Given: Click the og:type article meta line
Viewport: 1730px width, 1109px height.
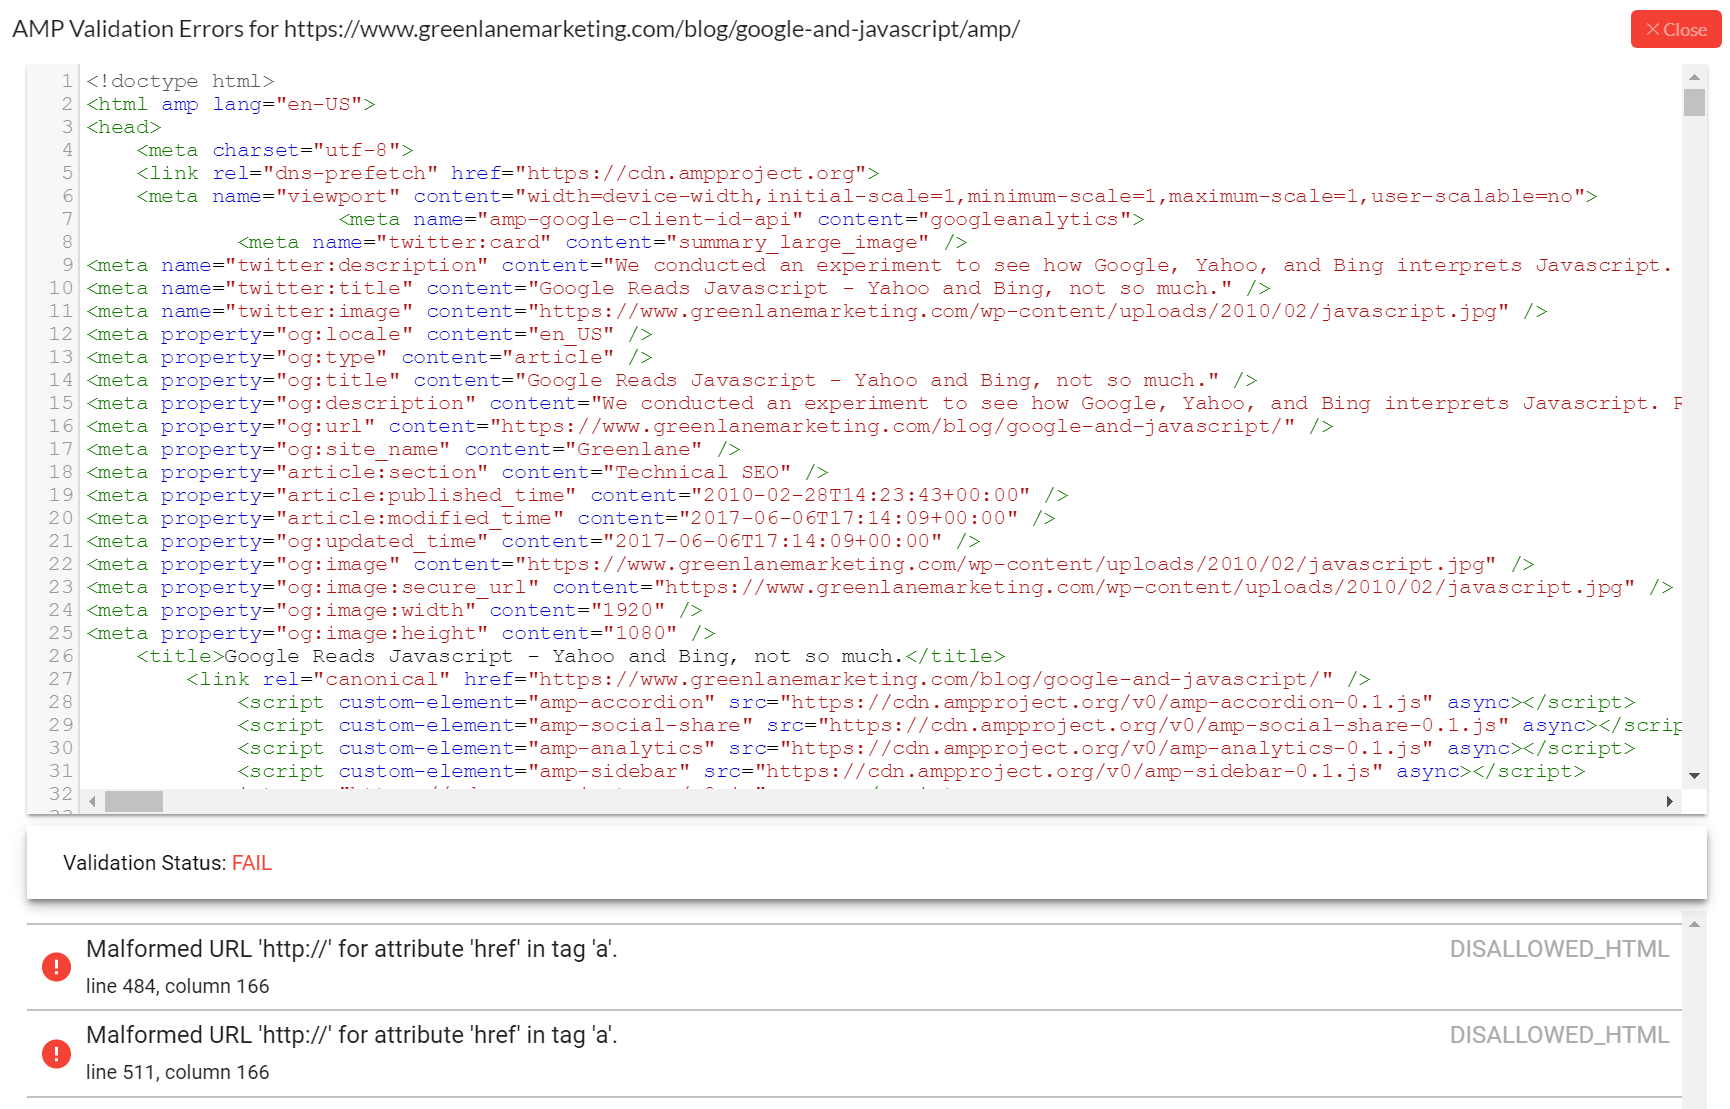Looking at the screenshot, I should (x=370, y=357).
